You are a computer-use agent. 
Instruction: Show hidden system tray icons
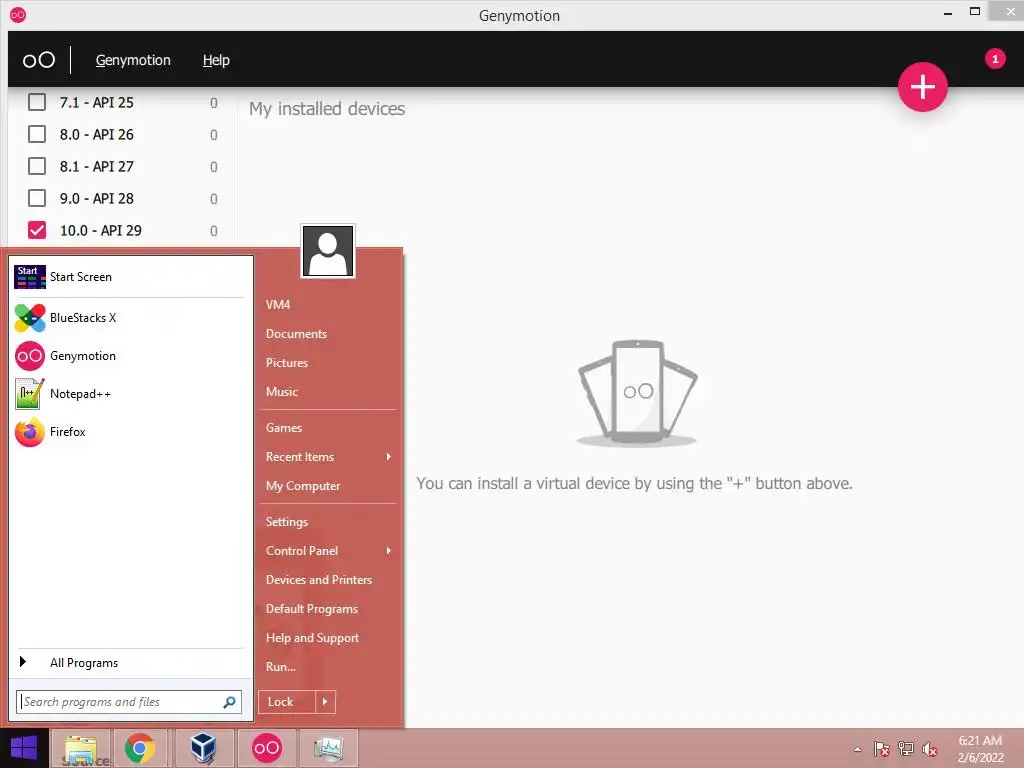click(857, 749)
